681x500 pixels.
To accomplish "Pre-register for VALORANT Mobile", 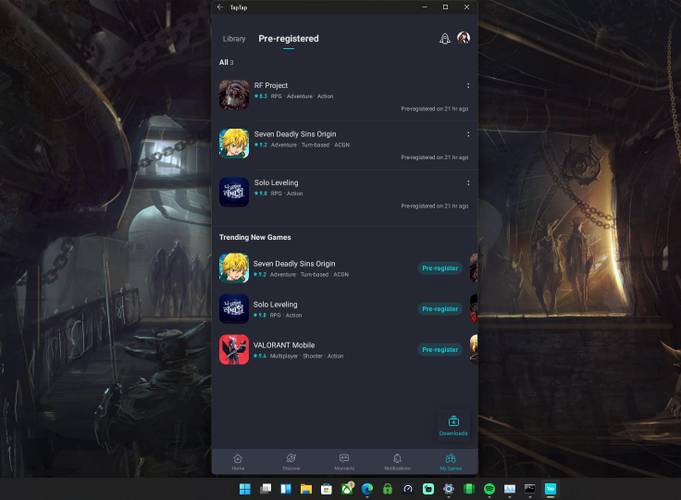I will coord(440,350).
